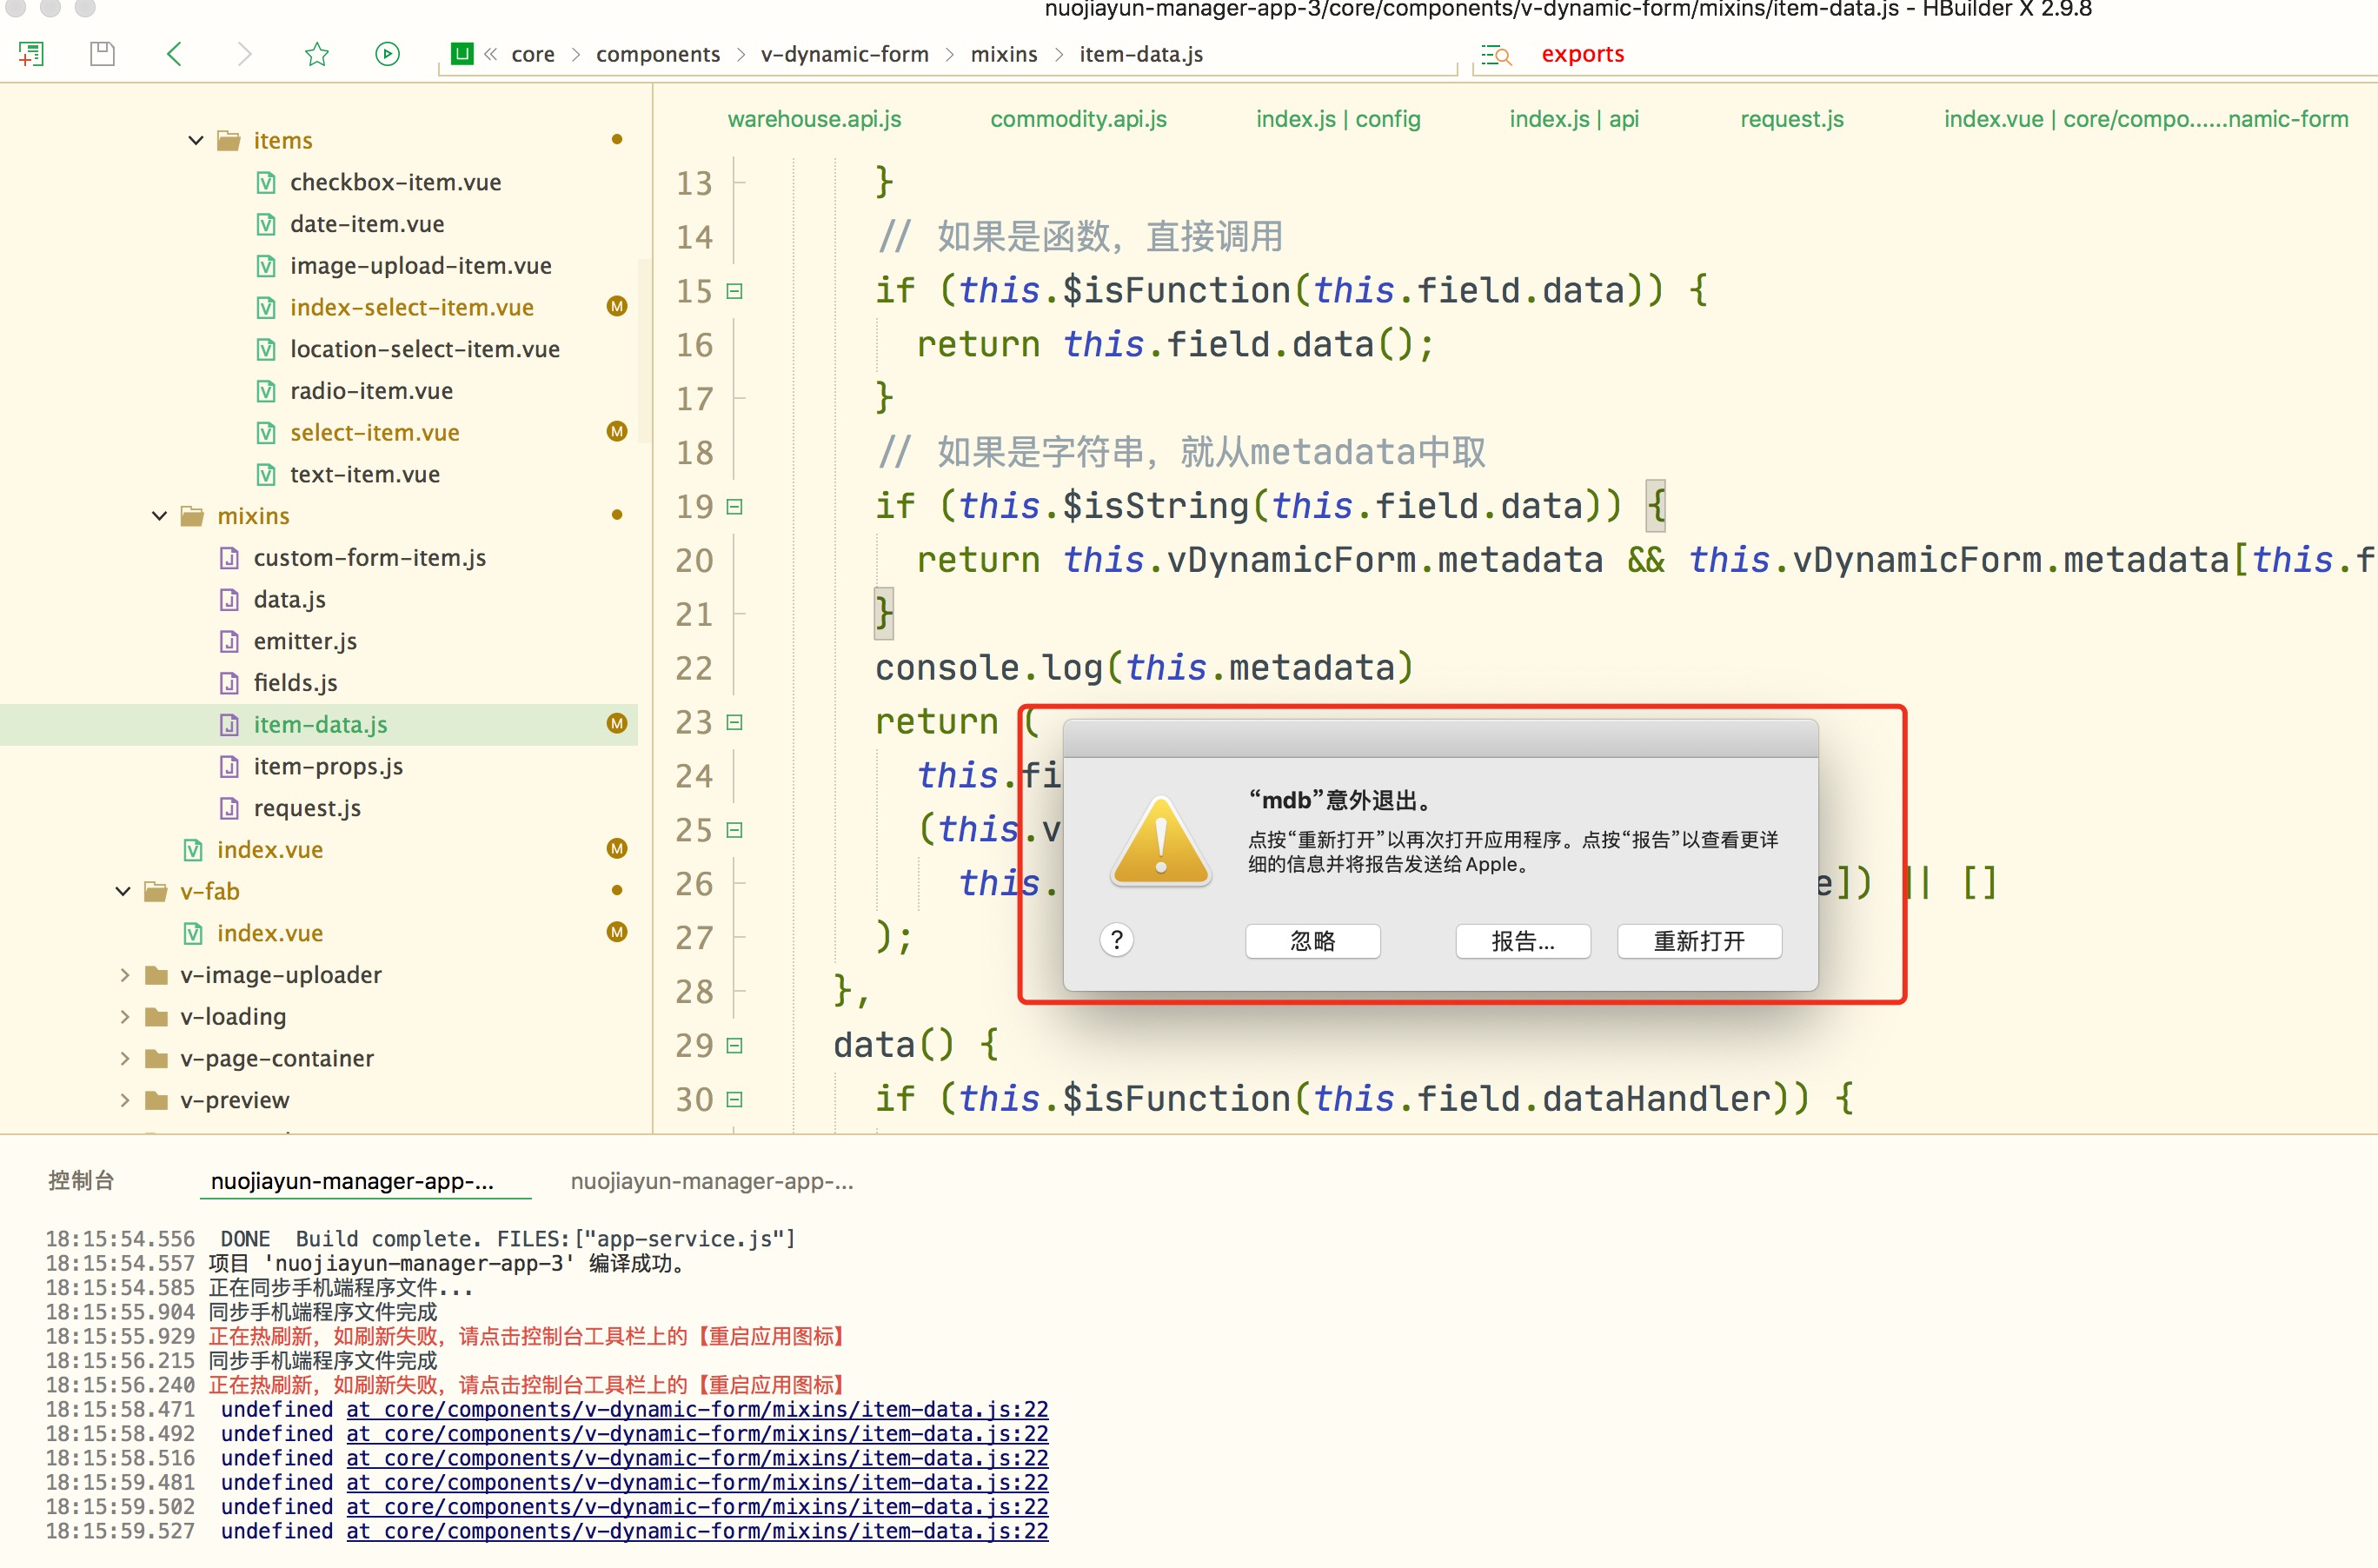Collapse the items folder
2378x1568 pixels.
click(196, 141)
